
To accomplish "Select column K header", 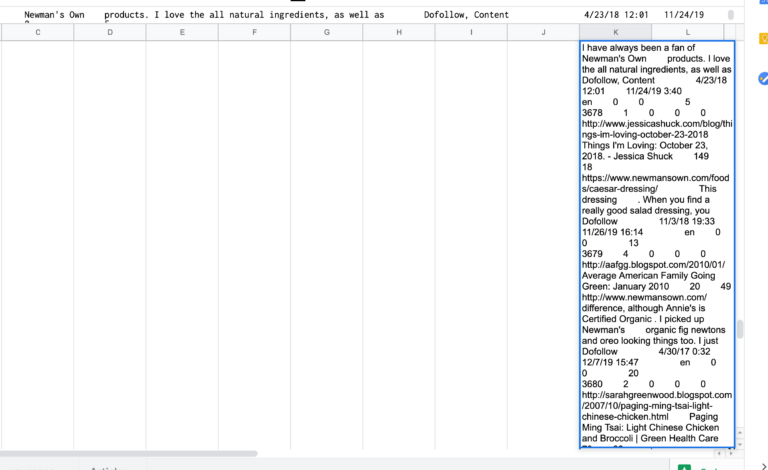I will coord(615,33).
